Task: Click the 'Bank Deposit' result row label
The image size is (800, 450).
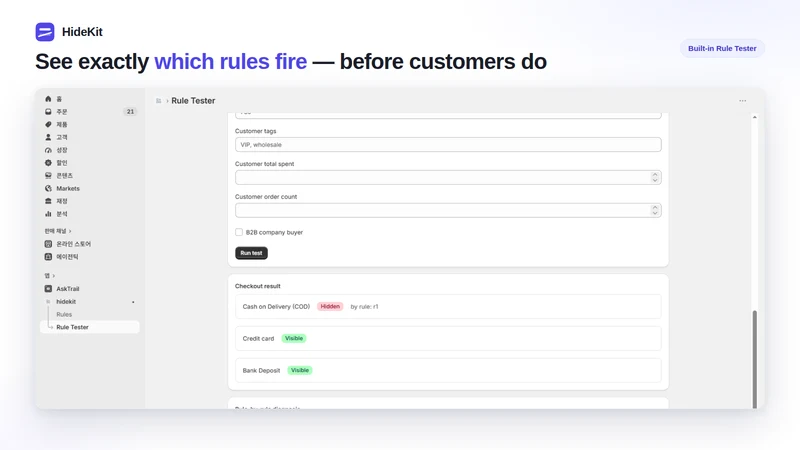Action: click(261, 370)
